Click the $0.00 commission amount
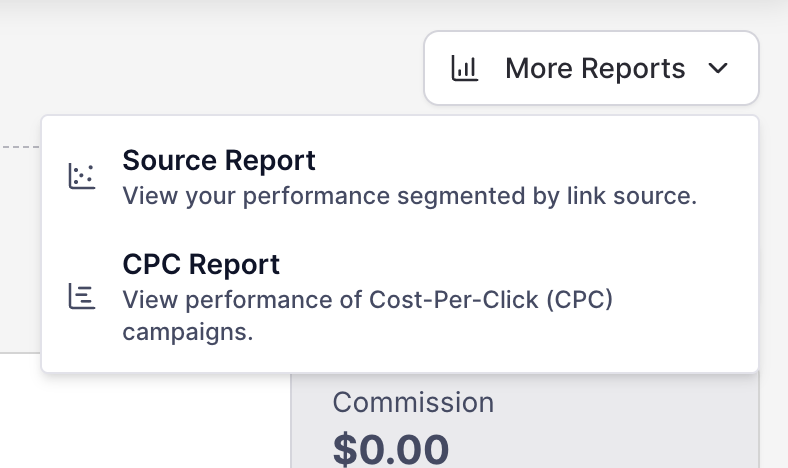The height and width of the screenshot is (468, 788). (391, 448)
